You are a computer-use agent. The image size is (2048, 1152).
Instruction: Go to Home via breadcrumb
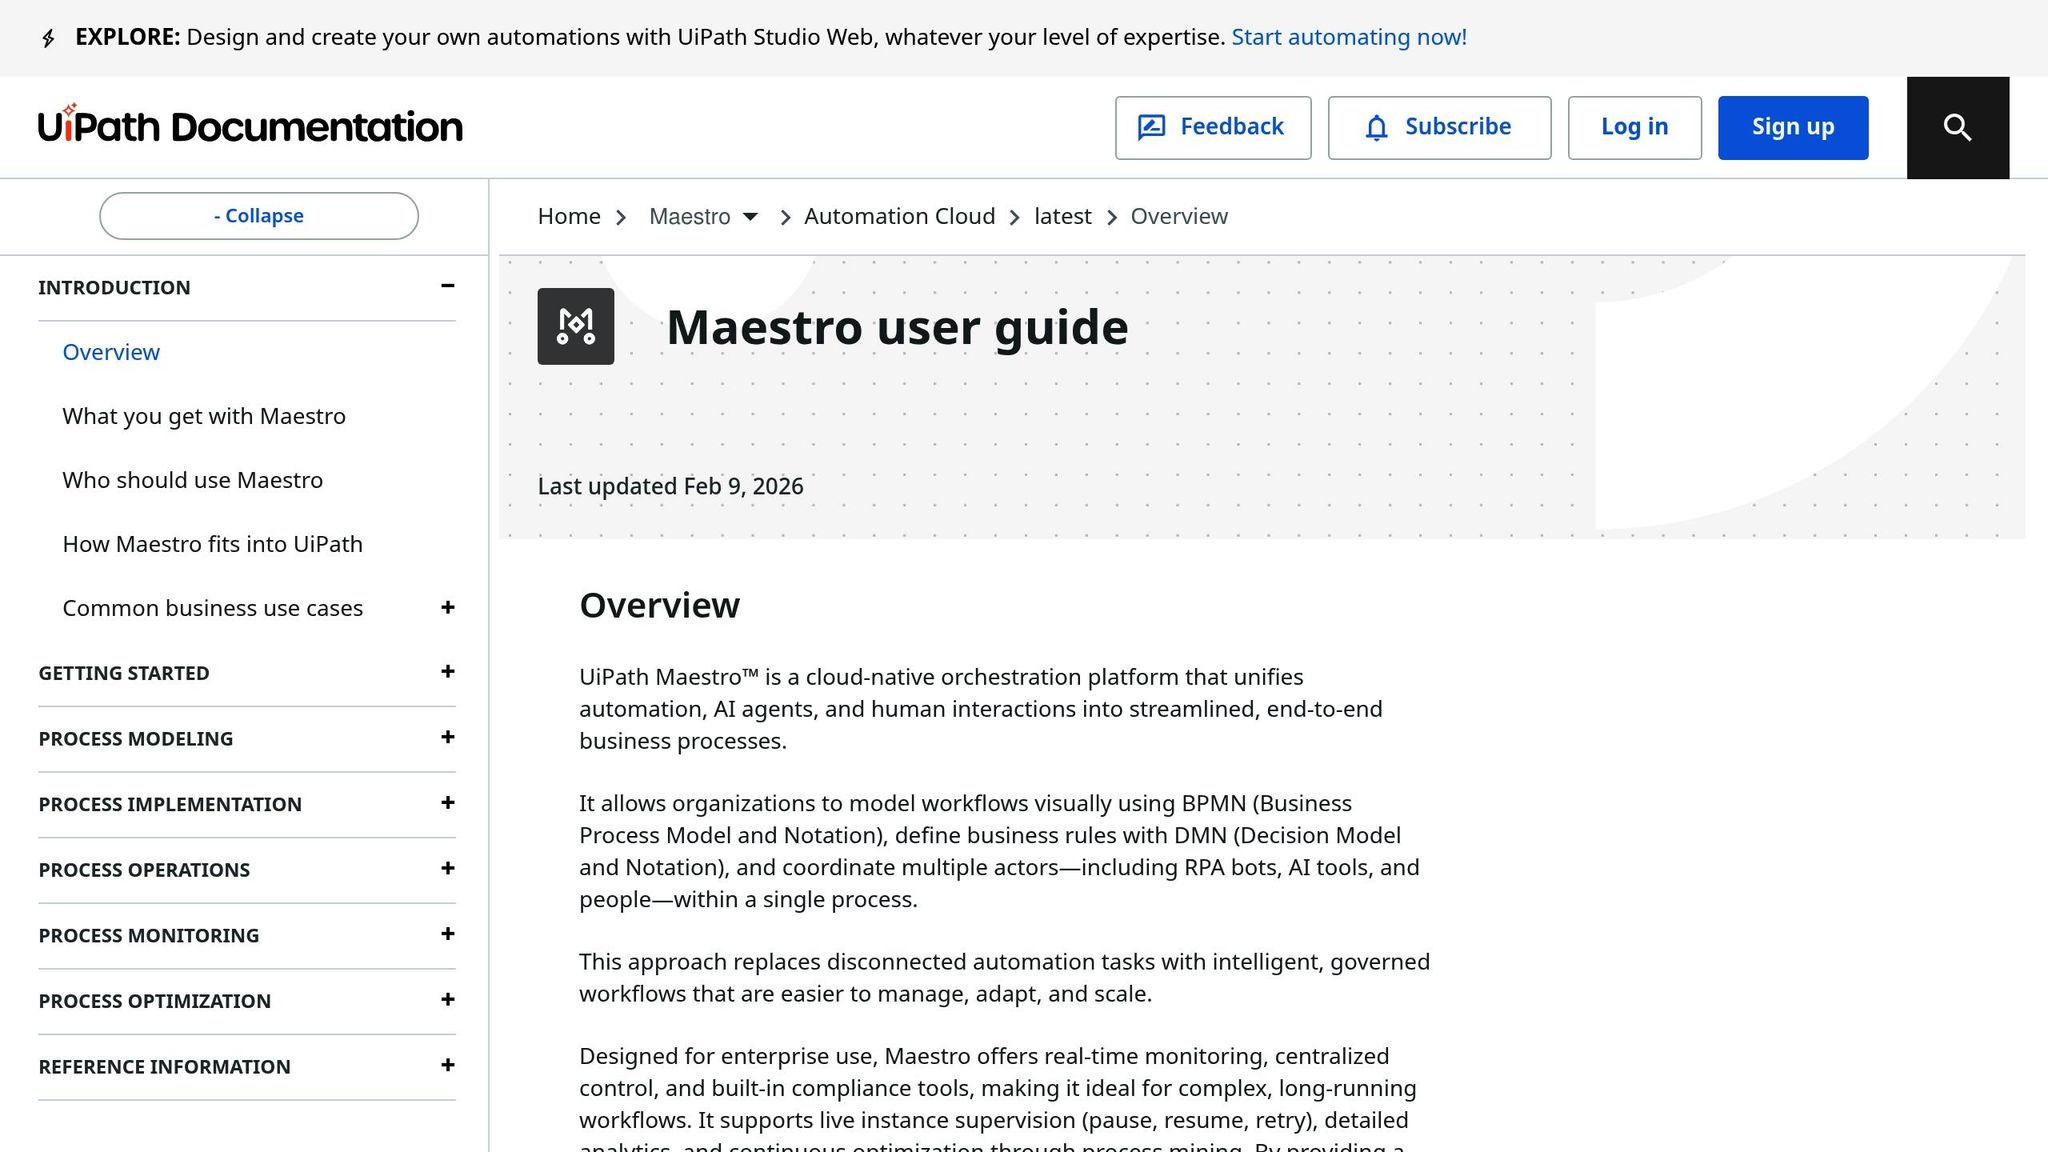tap(568, 216)
